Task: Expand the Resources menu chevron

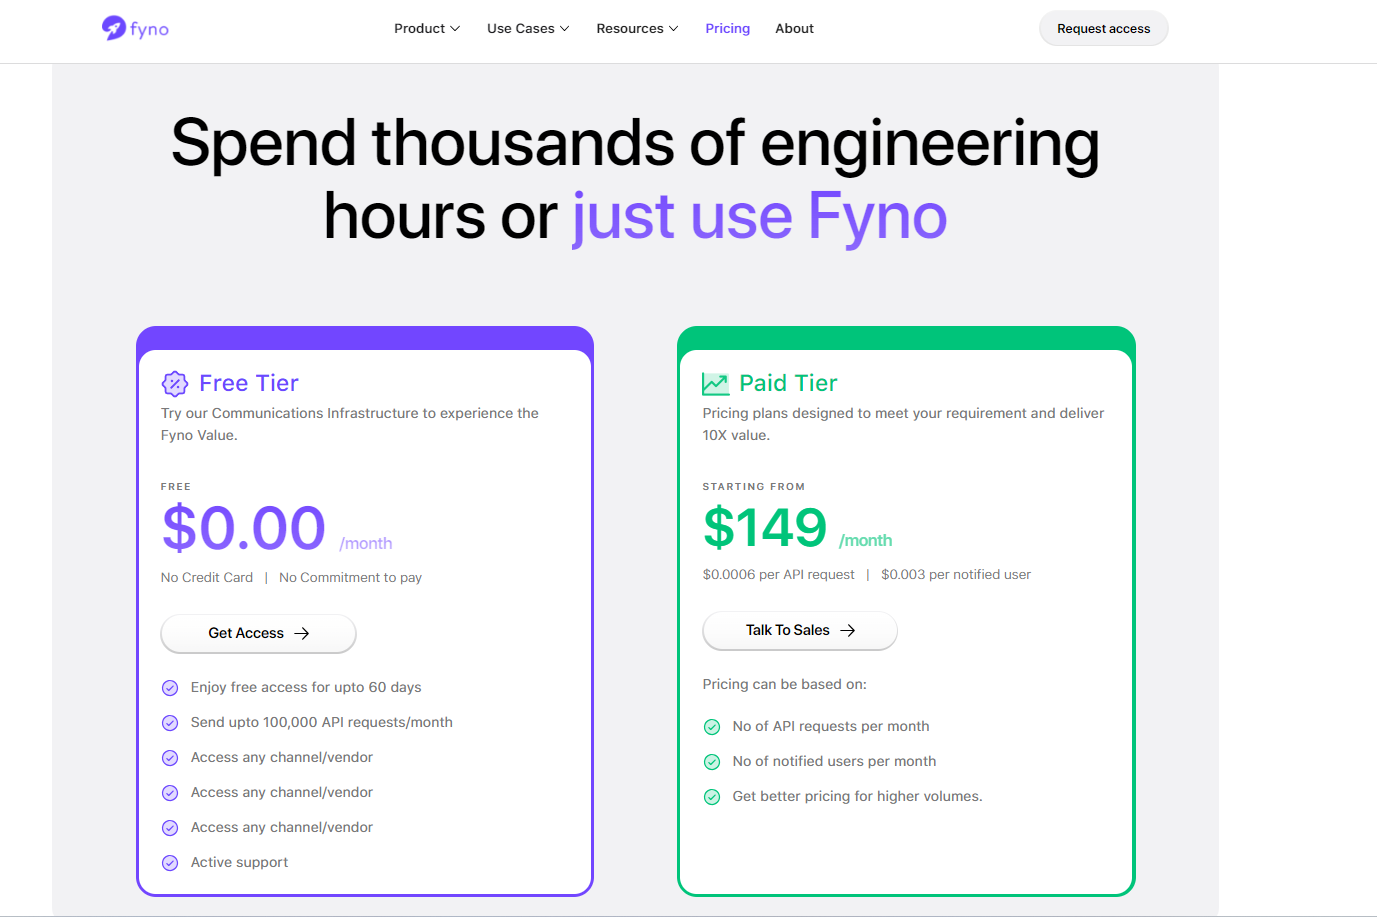Action: pyautogui.click(x=674, y=29)
